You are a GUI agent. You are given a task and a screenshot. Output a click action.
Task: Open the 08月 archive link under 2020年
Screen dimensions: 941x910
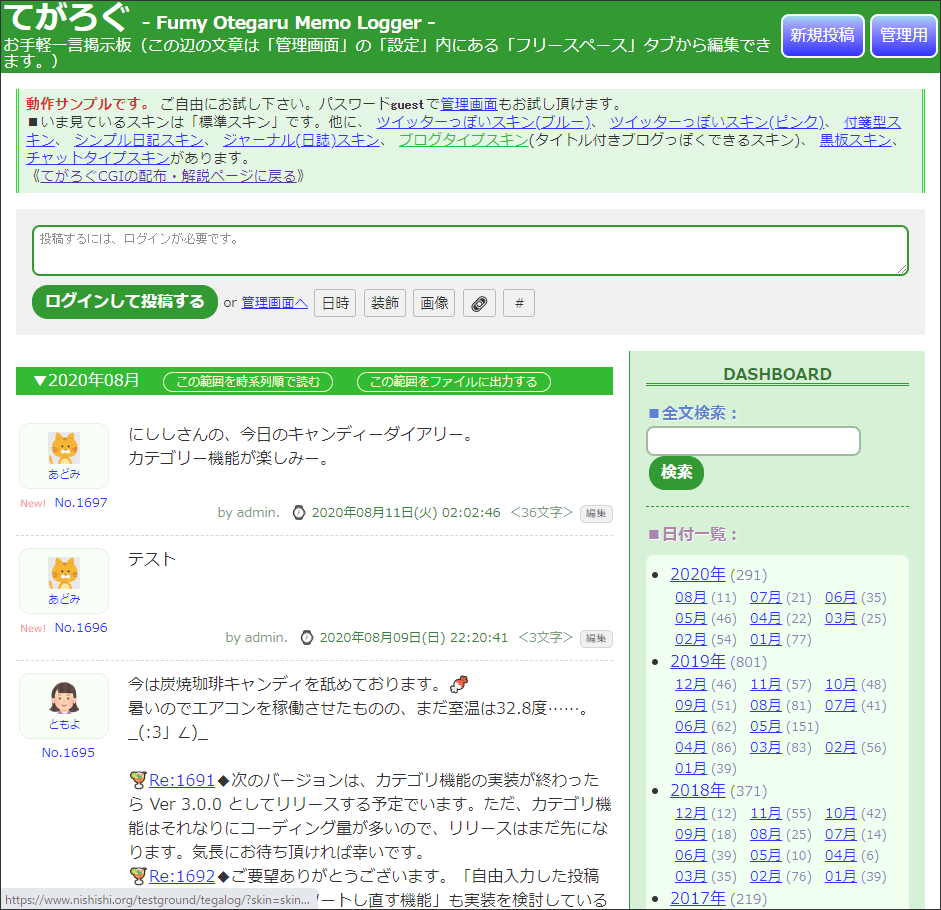coord(690,597)
